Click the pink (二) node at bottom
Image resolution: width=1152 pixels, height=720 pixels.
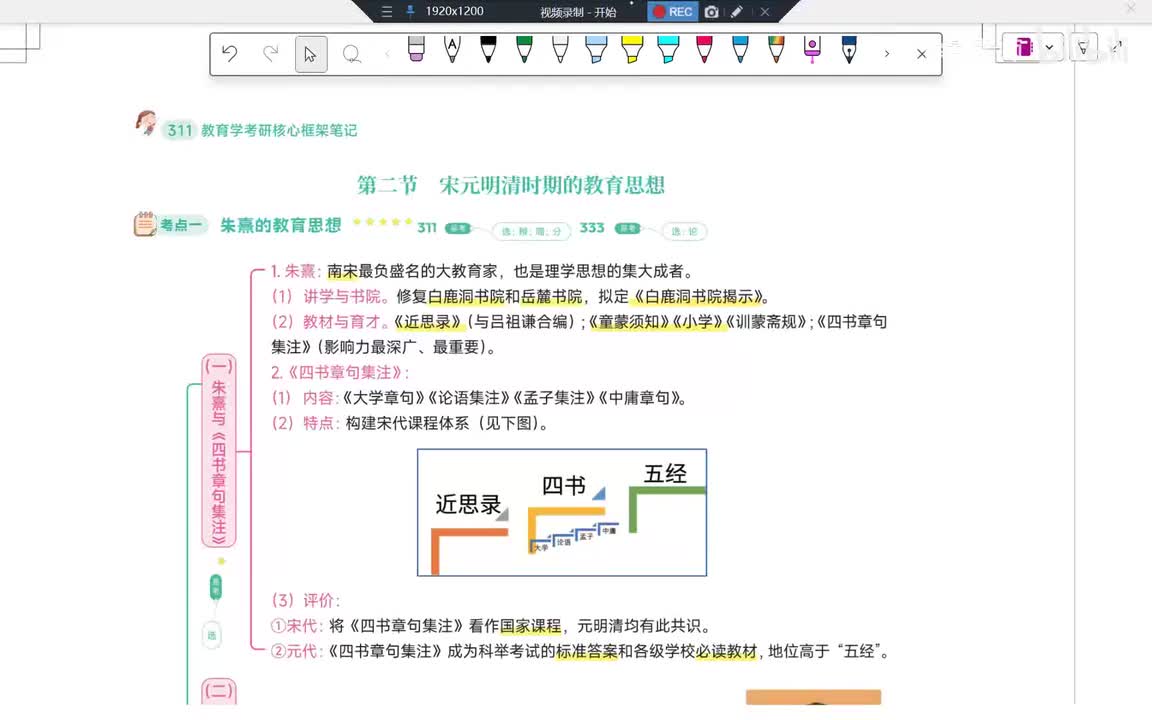[219, 691]
